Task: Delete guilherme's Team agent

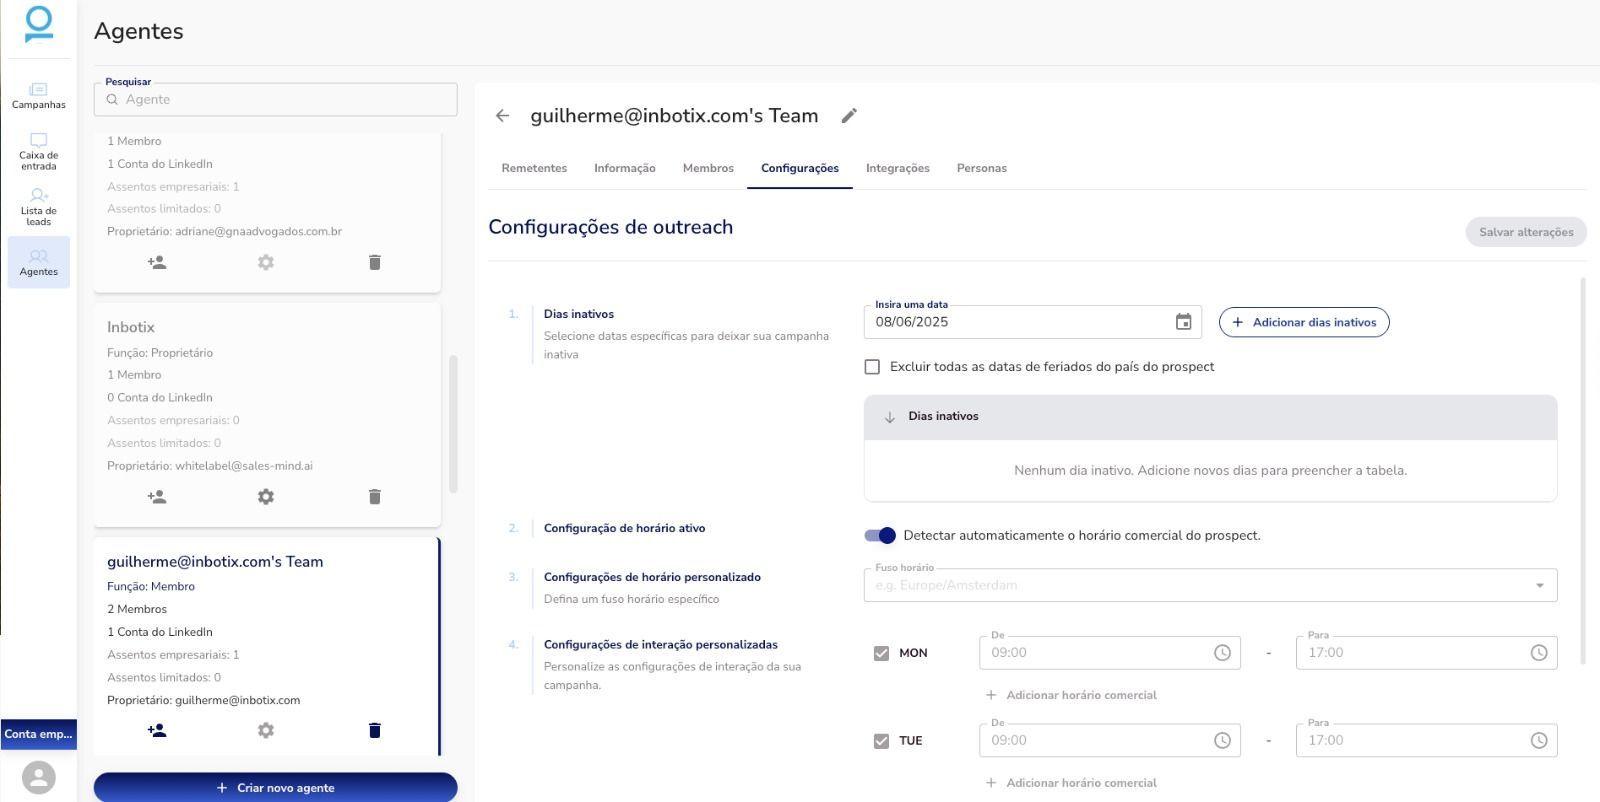Action: (x=375, y=730)
